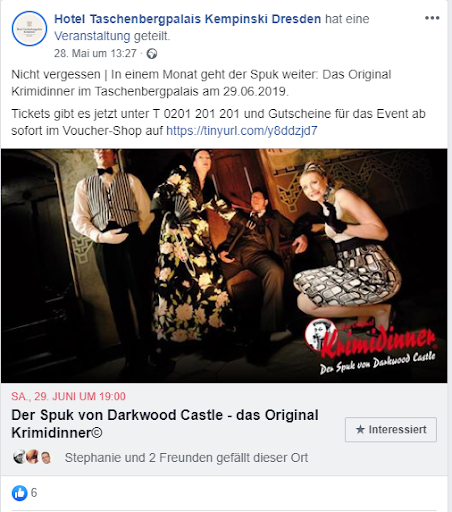Click the globe public-visibility icon
452x512 pixels.
(152, 54)
